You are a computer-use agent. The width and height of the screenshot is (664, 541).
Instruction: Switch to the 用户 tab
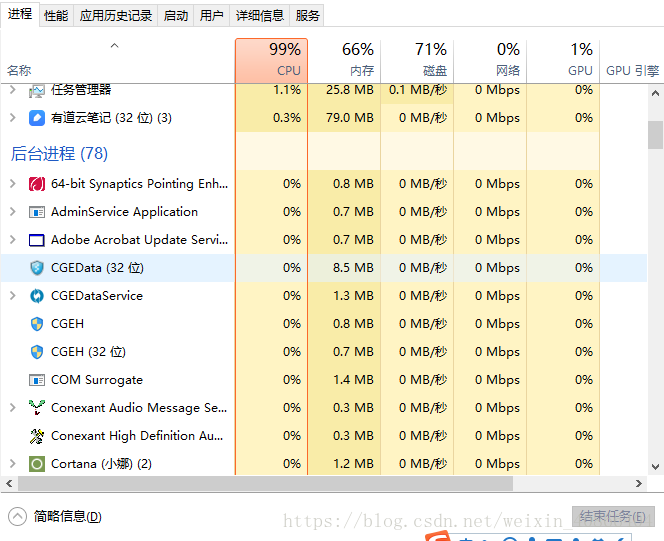point(211,16)
